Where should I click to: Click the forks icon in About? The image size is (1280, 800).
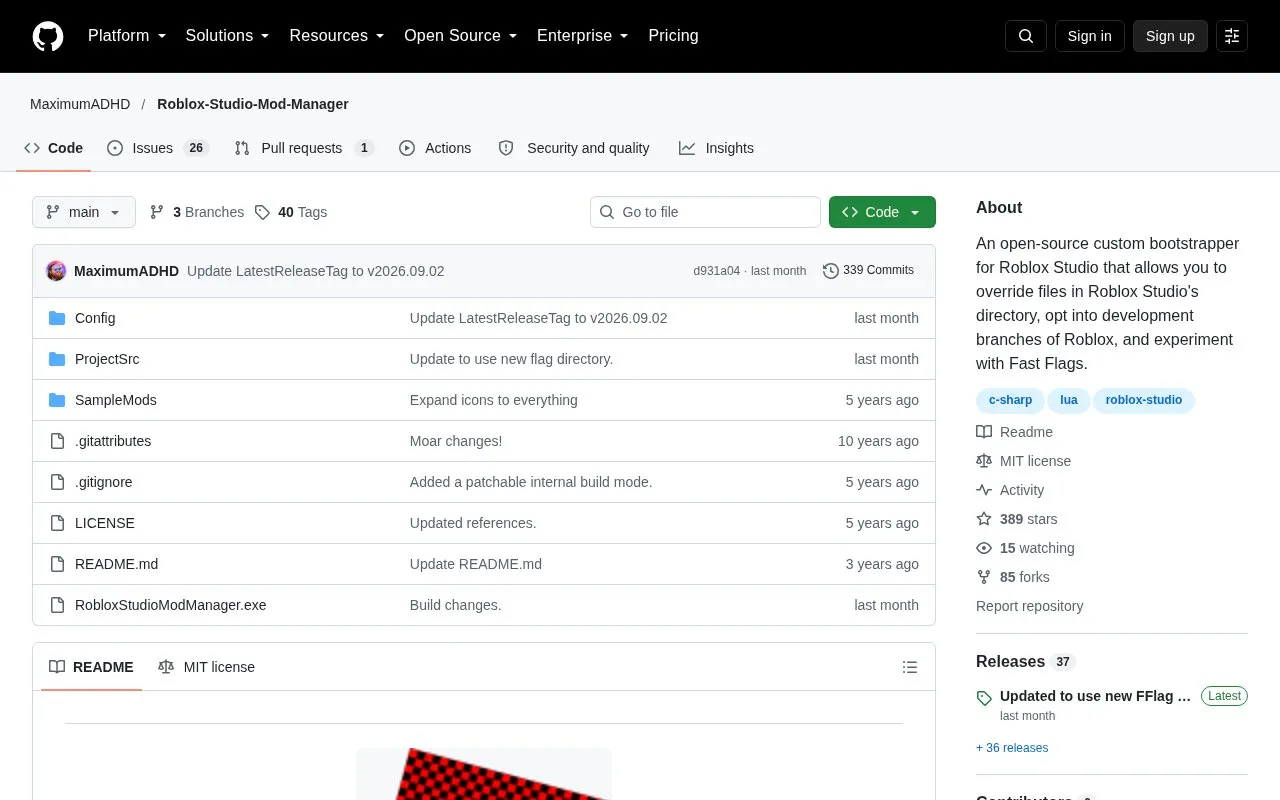tap(984, 577)
